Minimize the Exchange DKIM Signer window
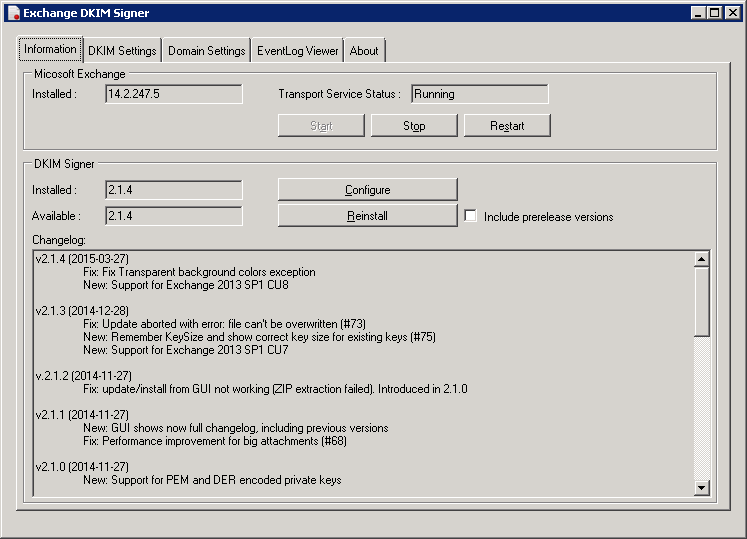 [698, 13]
